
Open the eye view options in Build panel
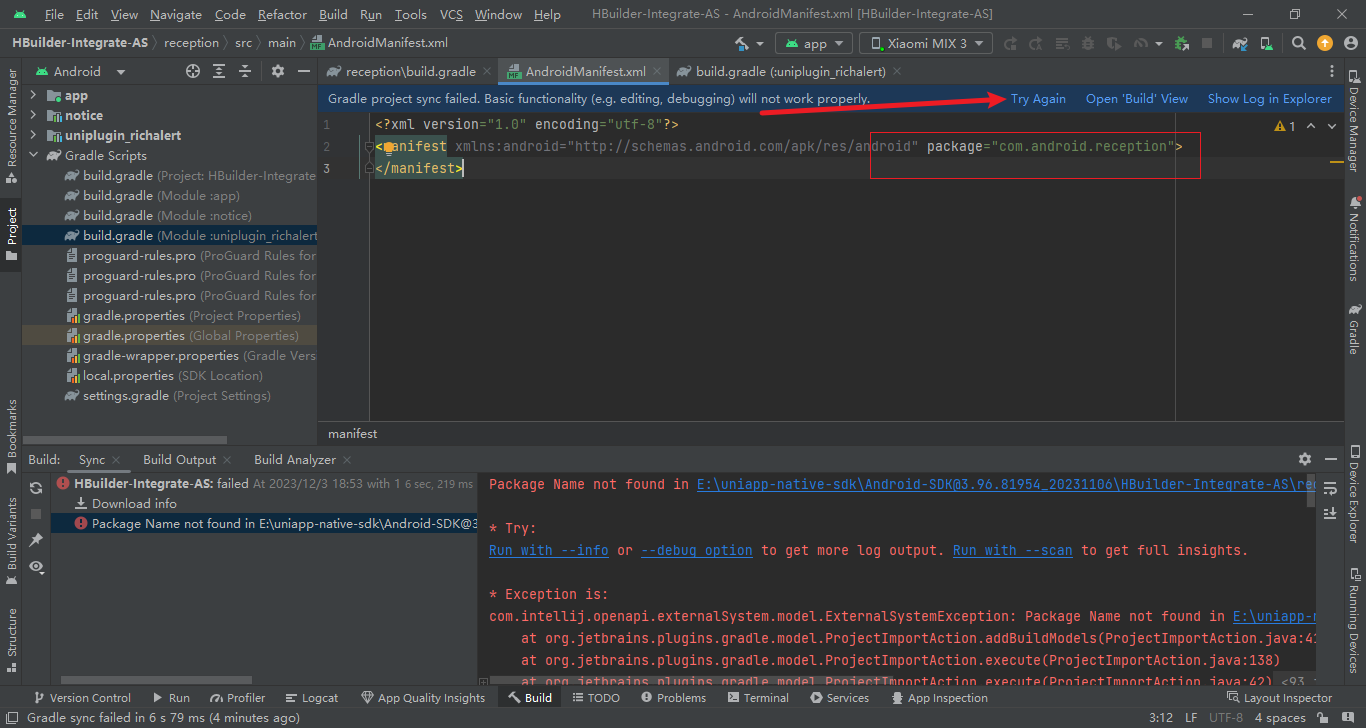36,567
